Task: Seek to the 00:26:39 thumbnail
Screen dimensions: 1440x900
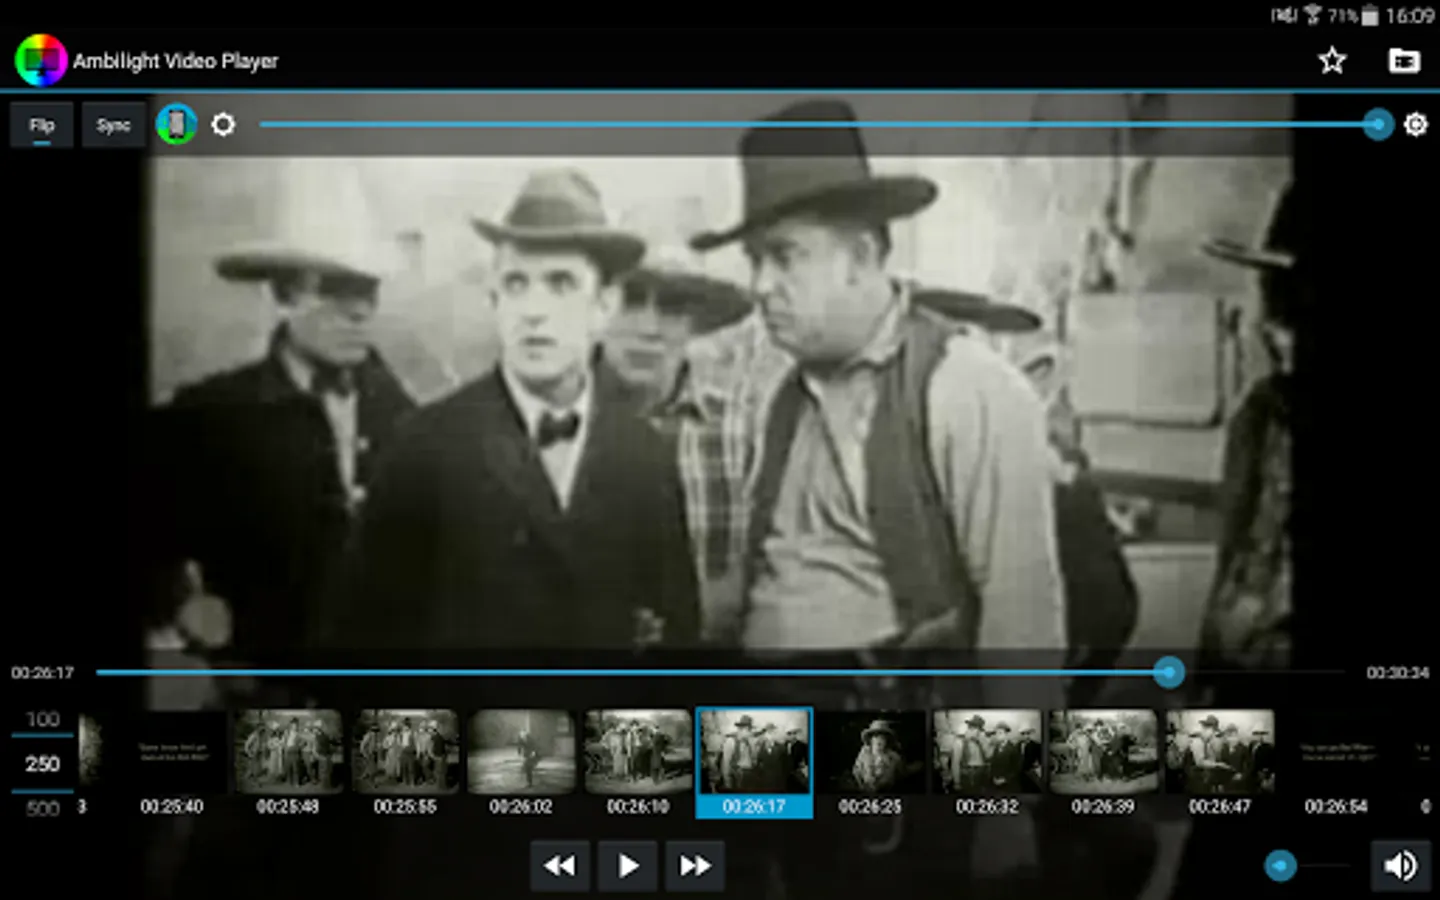Action: 1103,763
